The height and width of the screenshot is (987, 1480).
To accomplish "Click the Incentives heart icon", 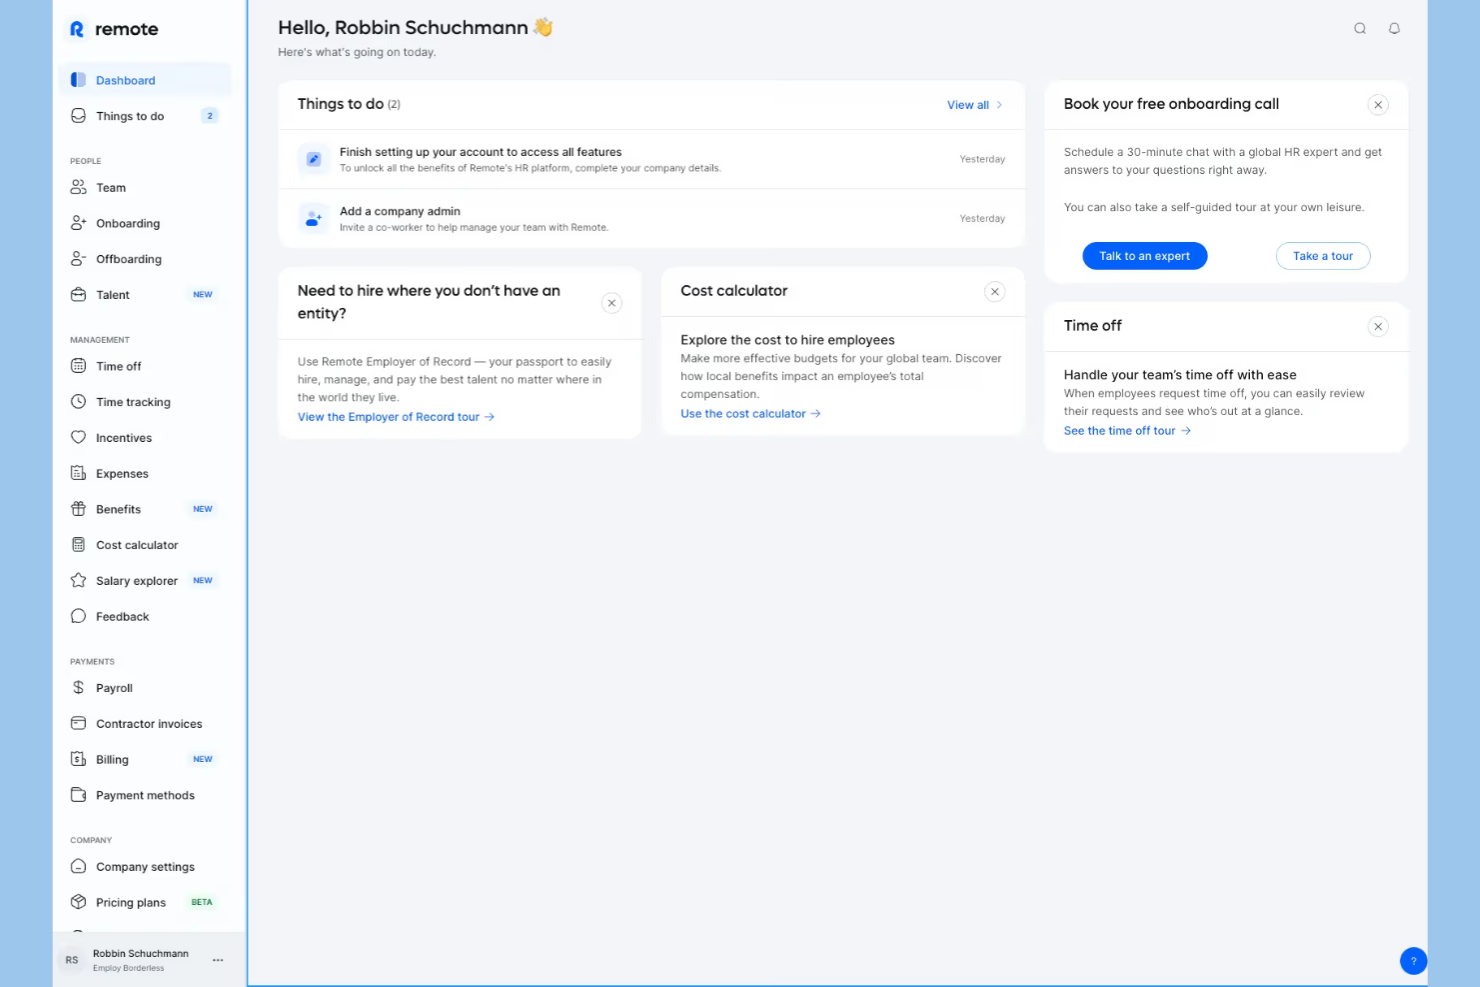I will pos(78,437).
